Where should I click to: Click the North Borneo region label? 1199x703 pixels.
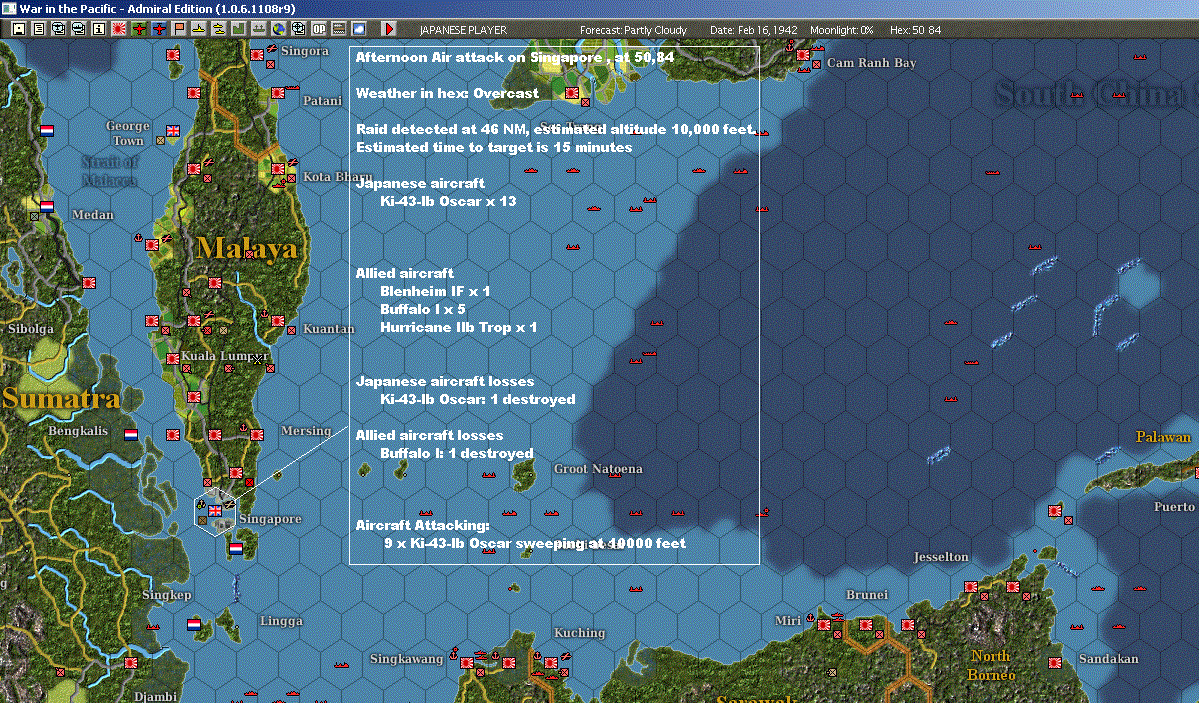pos(991,666)
